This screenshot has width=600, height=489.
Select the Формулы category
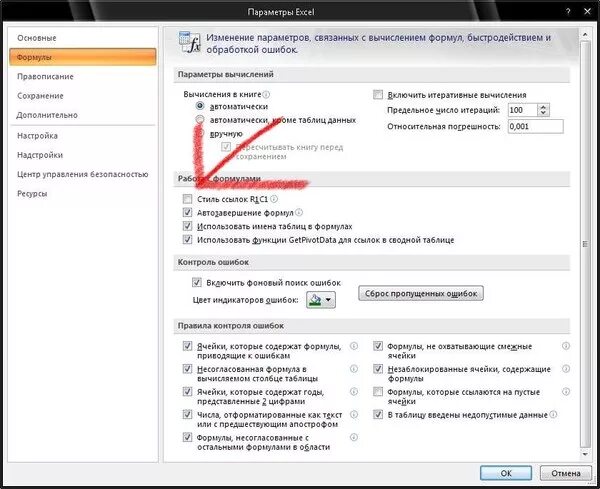(x=83, y=57)
